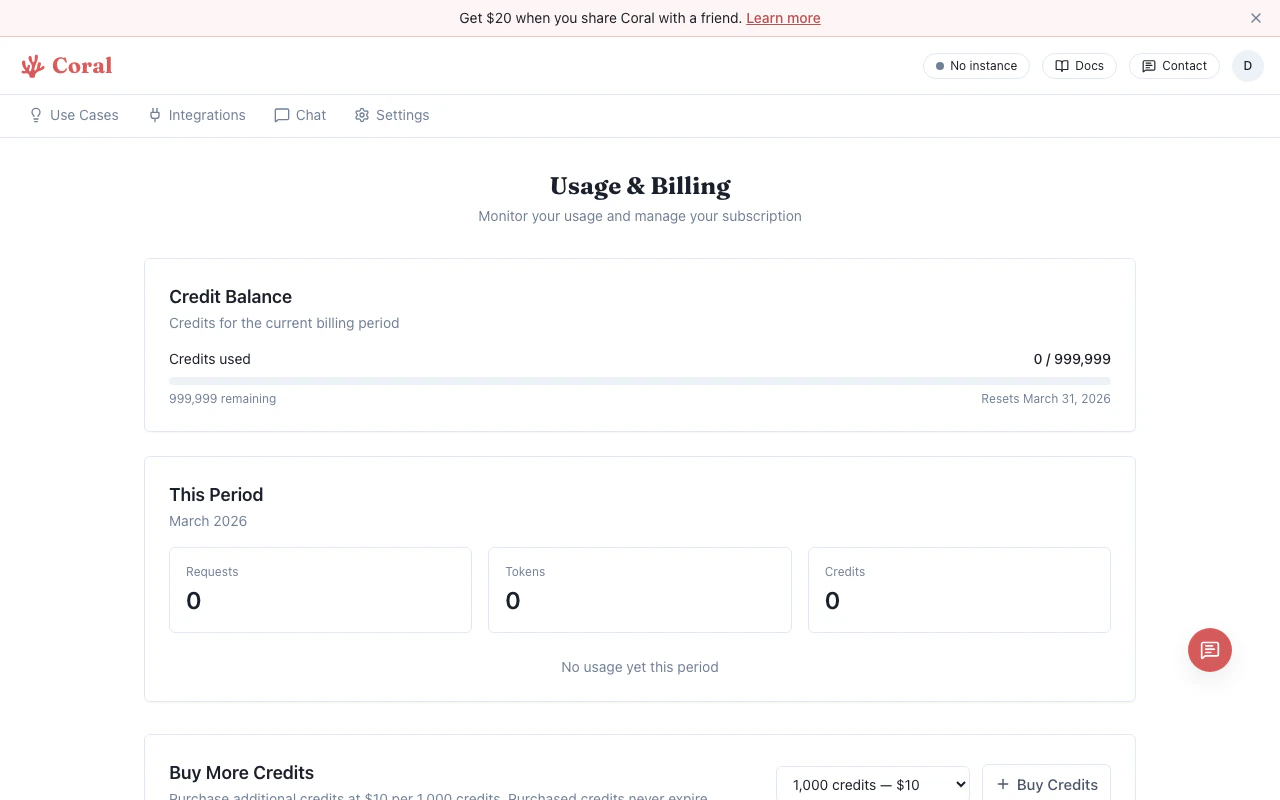Click the Docs book icon
1280x800 pixels.
point(1062,65)
